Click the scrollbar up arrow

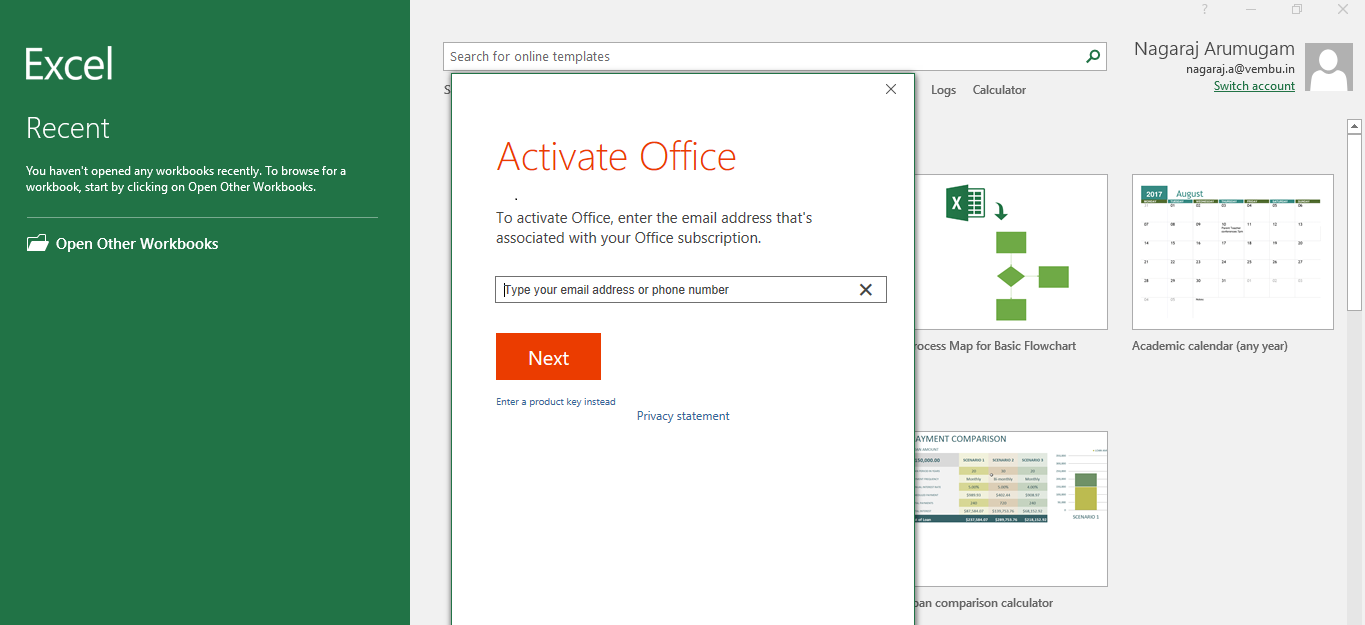click(1355, 126)
